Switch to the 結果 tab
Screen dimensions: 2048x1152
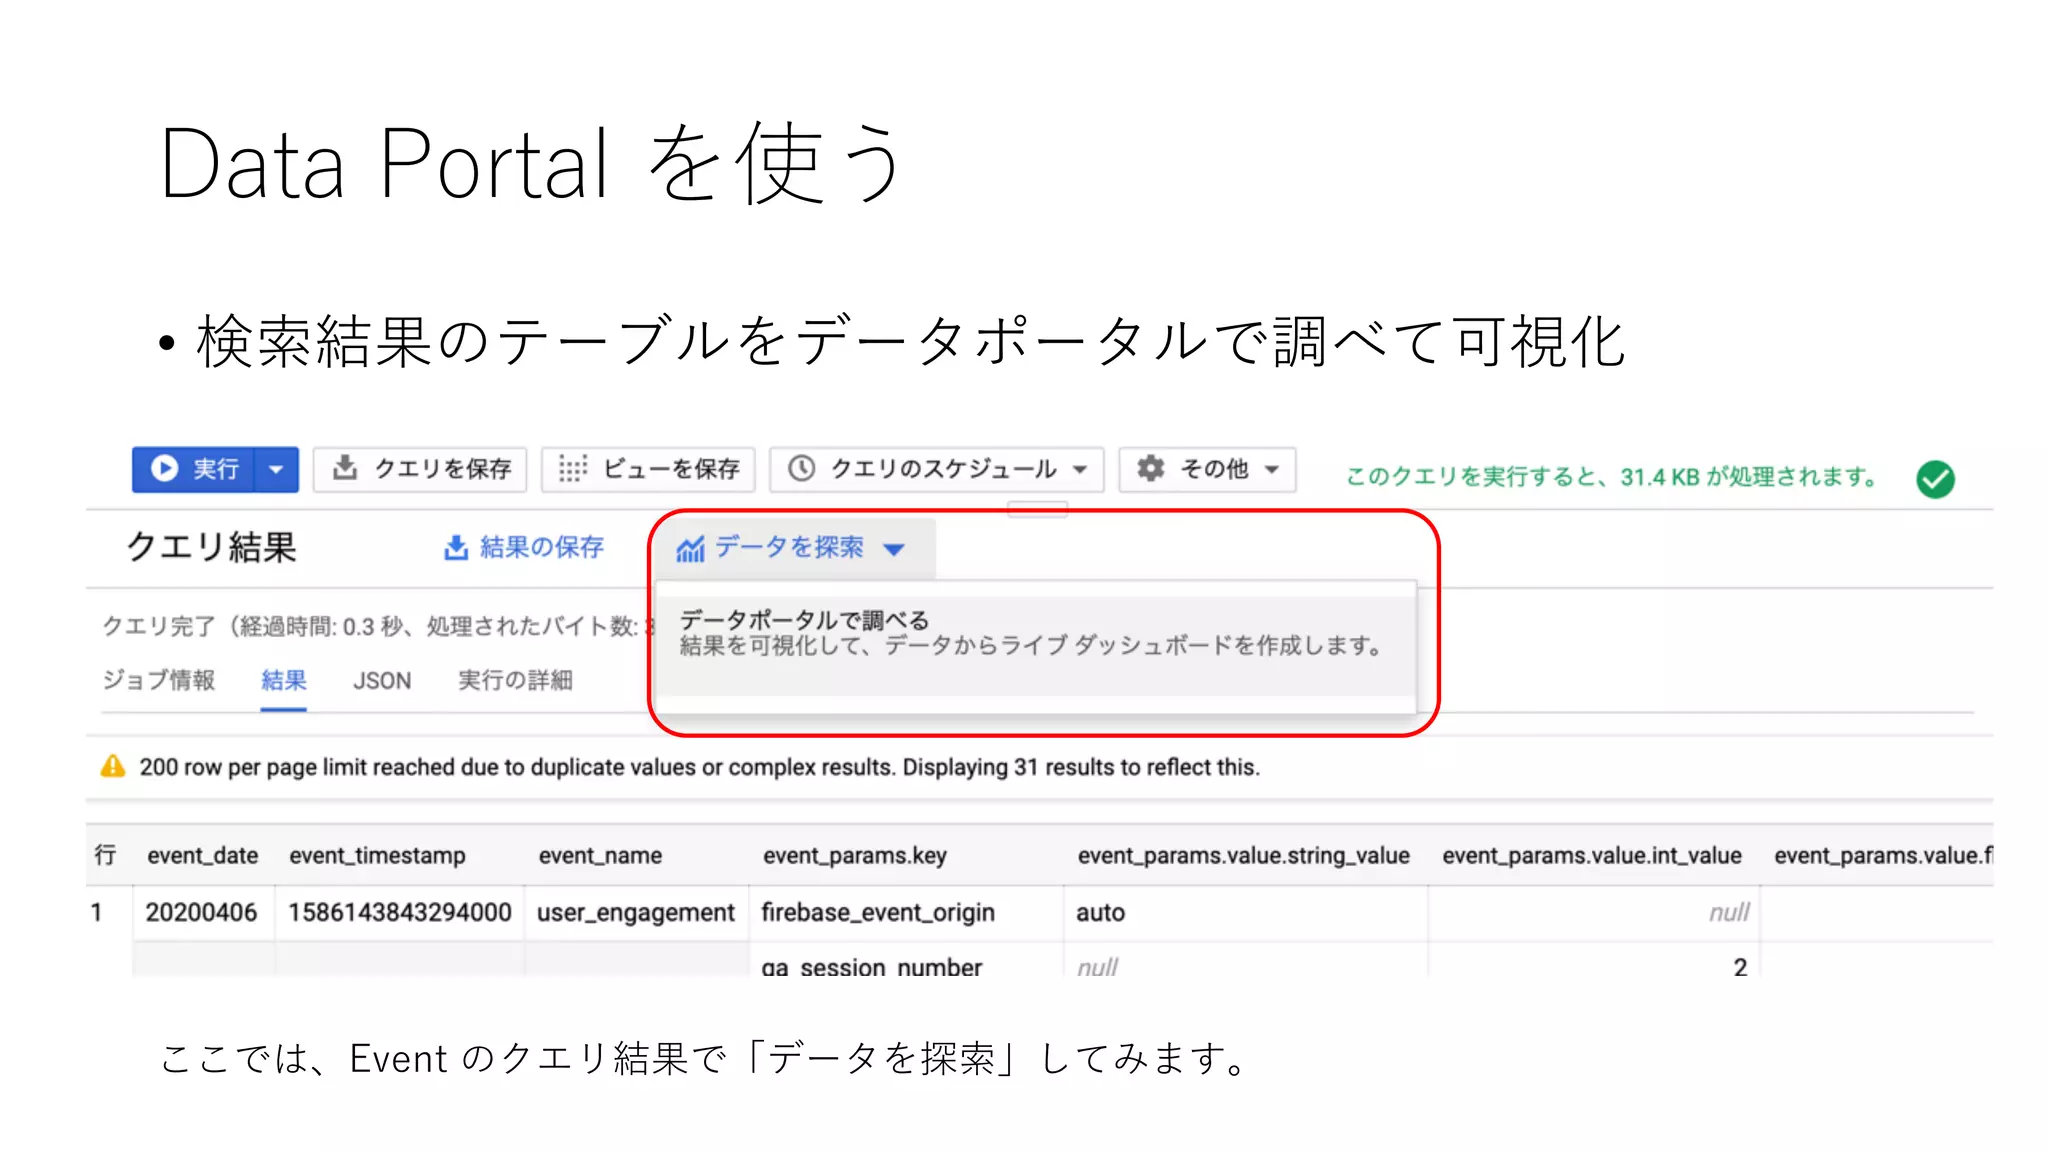(x=284, y=681)
